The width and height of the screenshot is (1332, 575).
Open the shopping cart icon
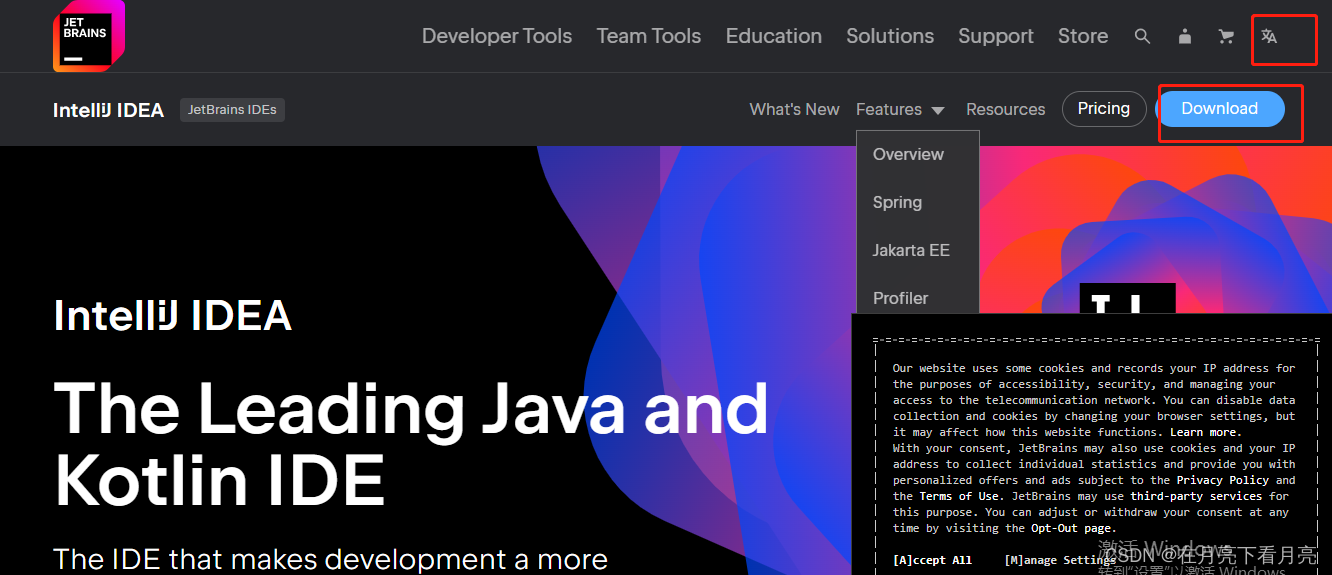[1226, 36]
